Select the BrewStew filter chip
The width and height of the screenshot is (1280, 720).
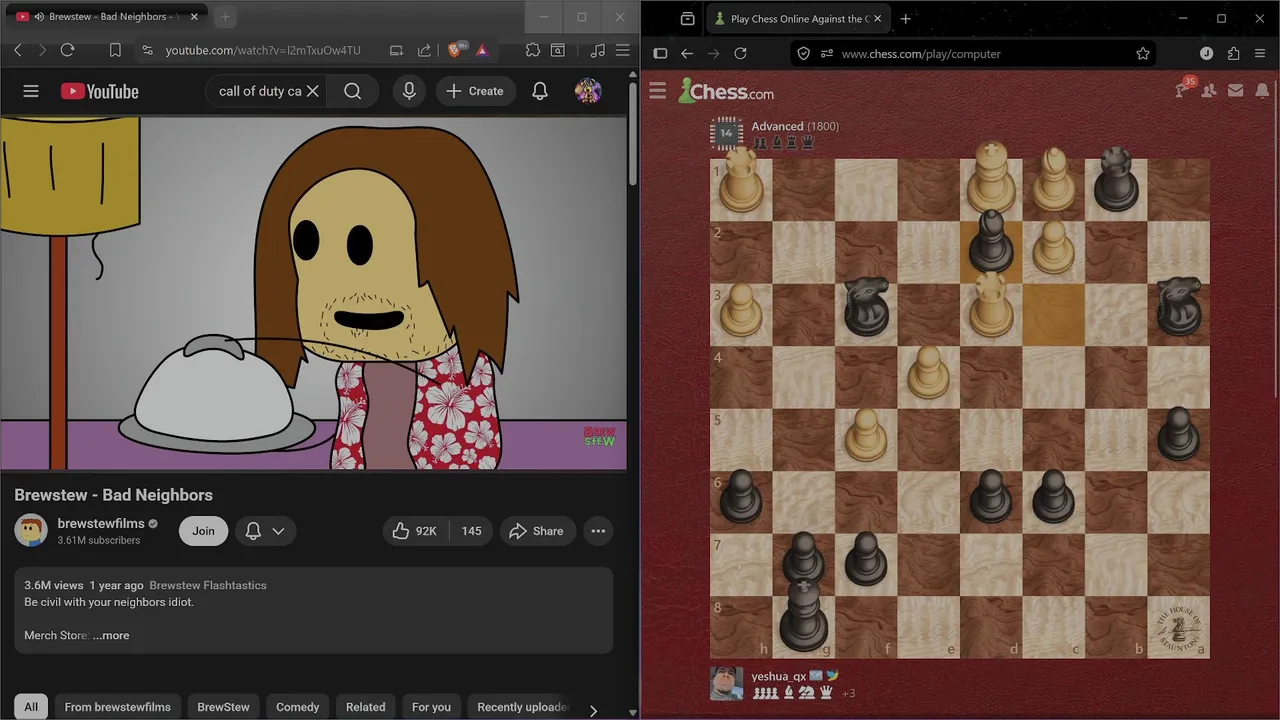click(x=223, y=707)
